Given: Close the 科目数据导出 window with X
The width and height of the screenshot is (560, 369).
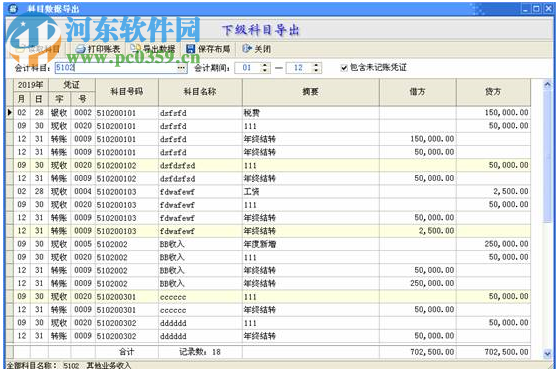Looking at the screenshot, I should pyautogui.click(x=548, y=9).
